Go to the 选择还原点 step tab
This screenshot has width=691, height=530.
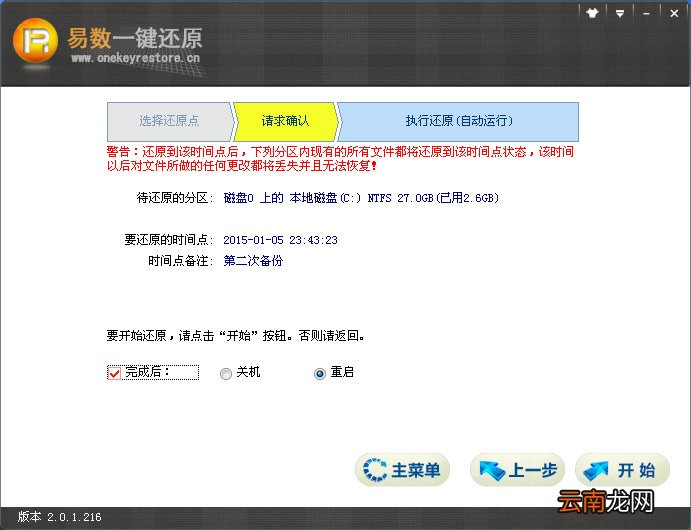(x=169, y=121)
